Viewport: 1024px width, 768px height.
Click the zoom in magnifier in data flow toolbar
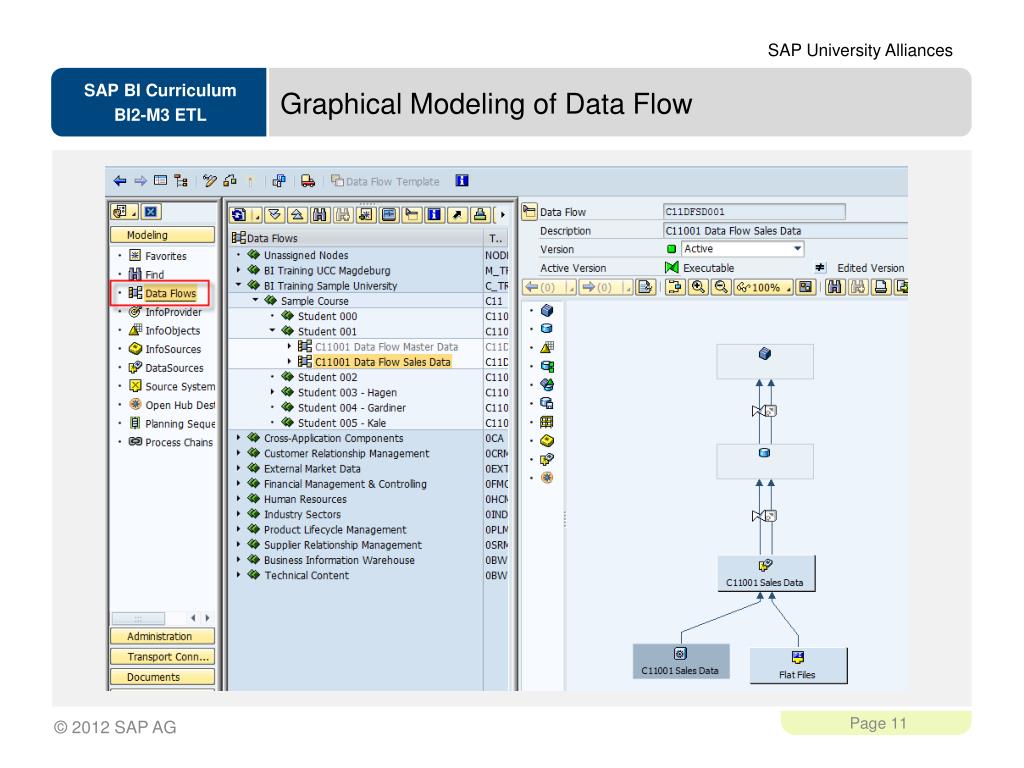click(698, 287)
